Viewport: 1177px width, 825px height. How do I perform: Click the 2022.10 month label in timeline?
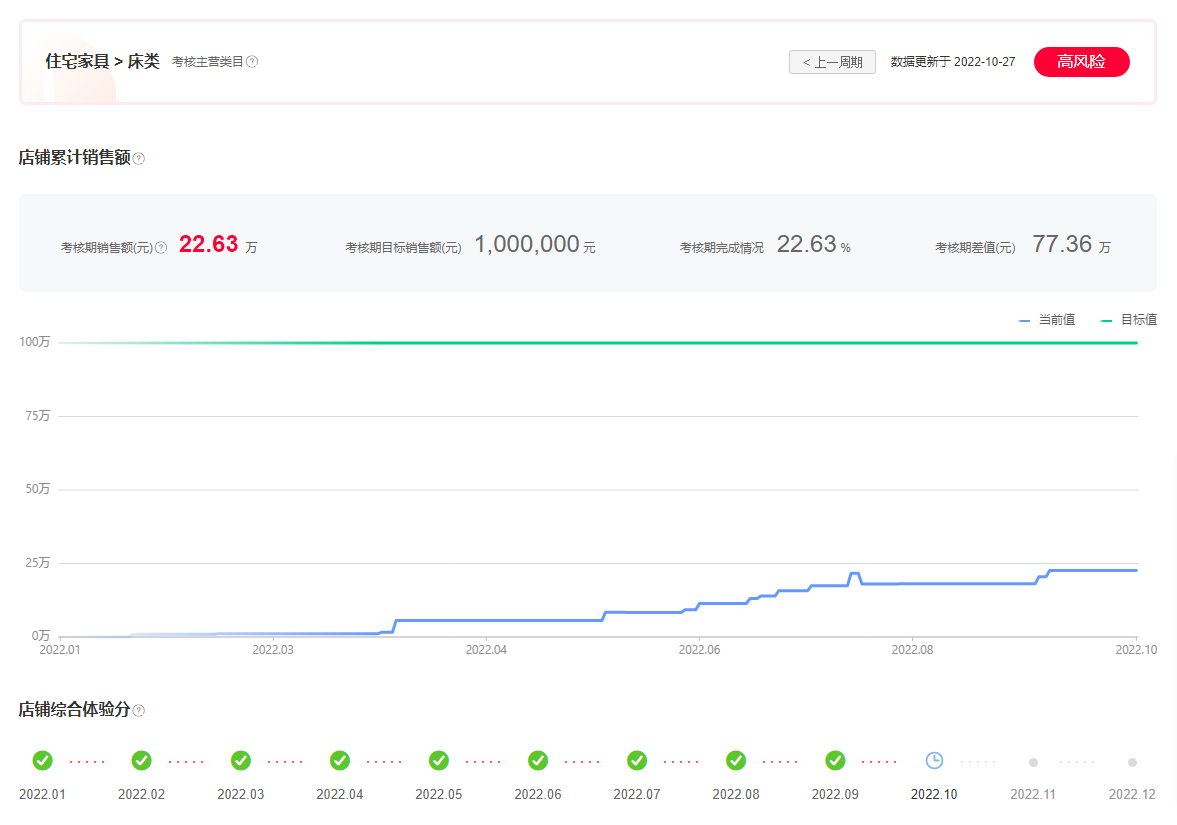coord(934,794)
